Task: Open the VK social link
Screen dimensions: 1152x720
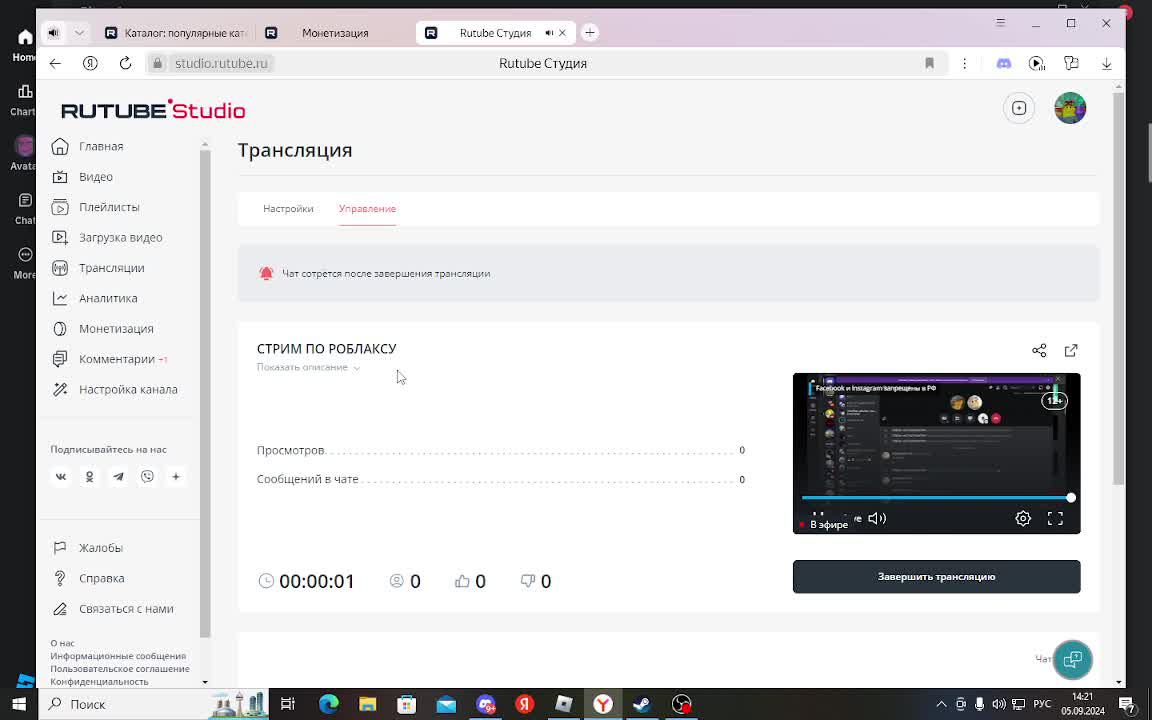Action: (x=61, y=477)
